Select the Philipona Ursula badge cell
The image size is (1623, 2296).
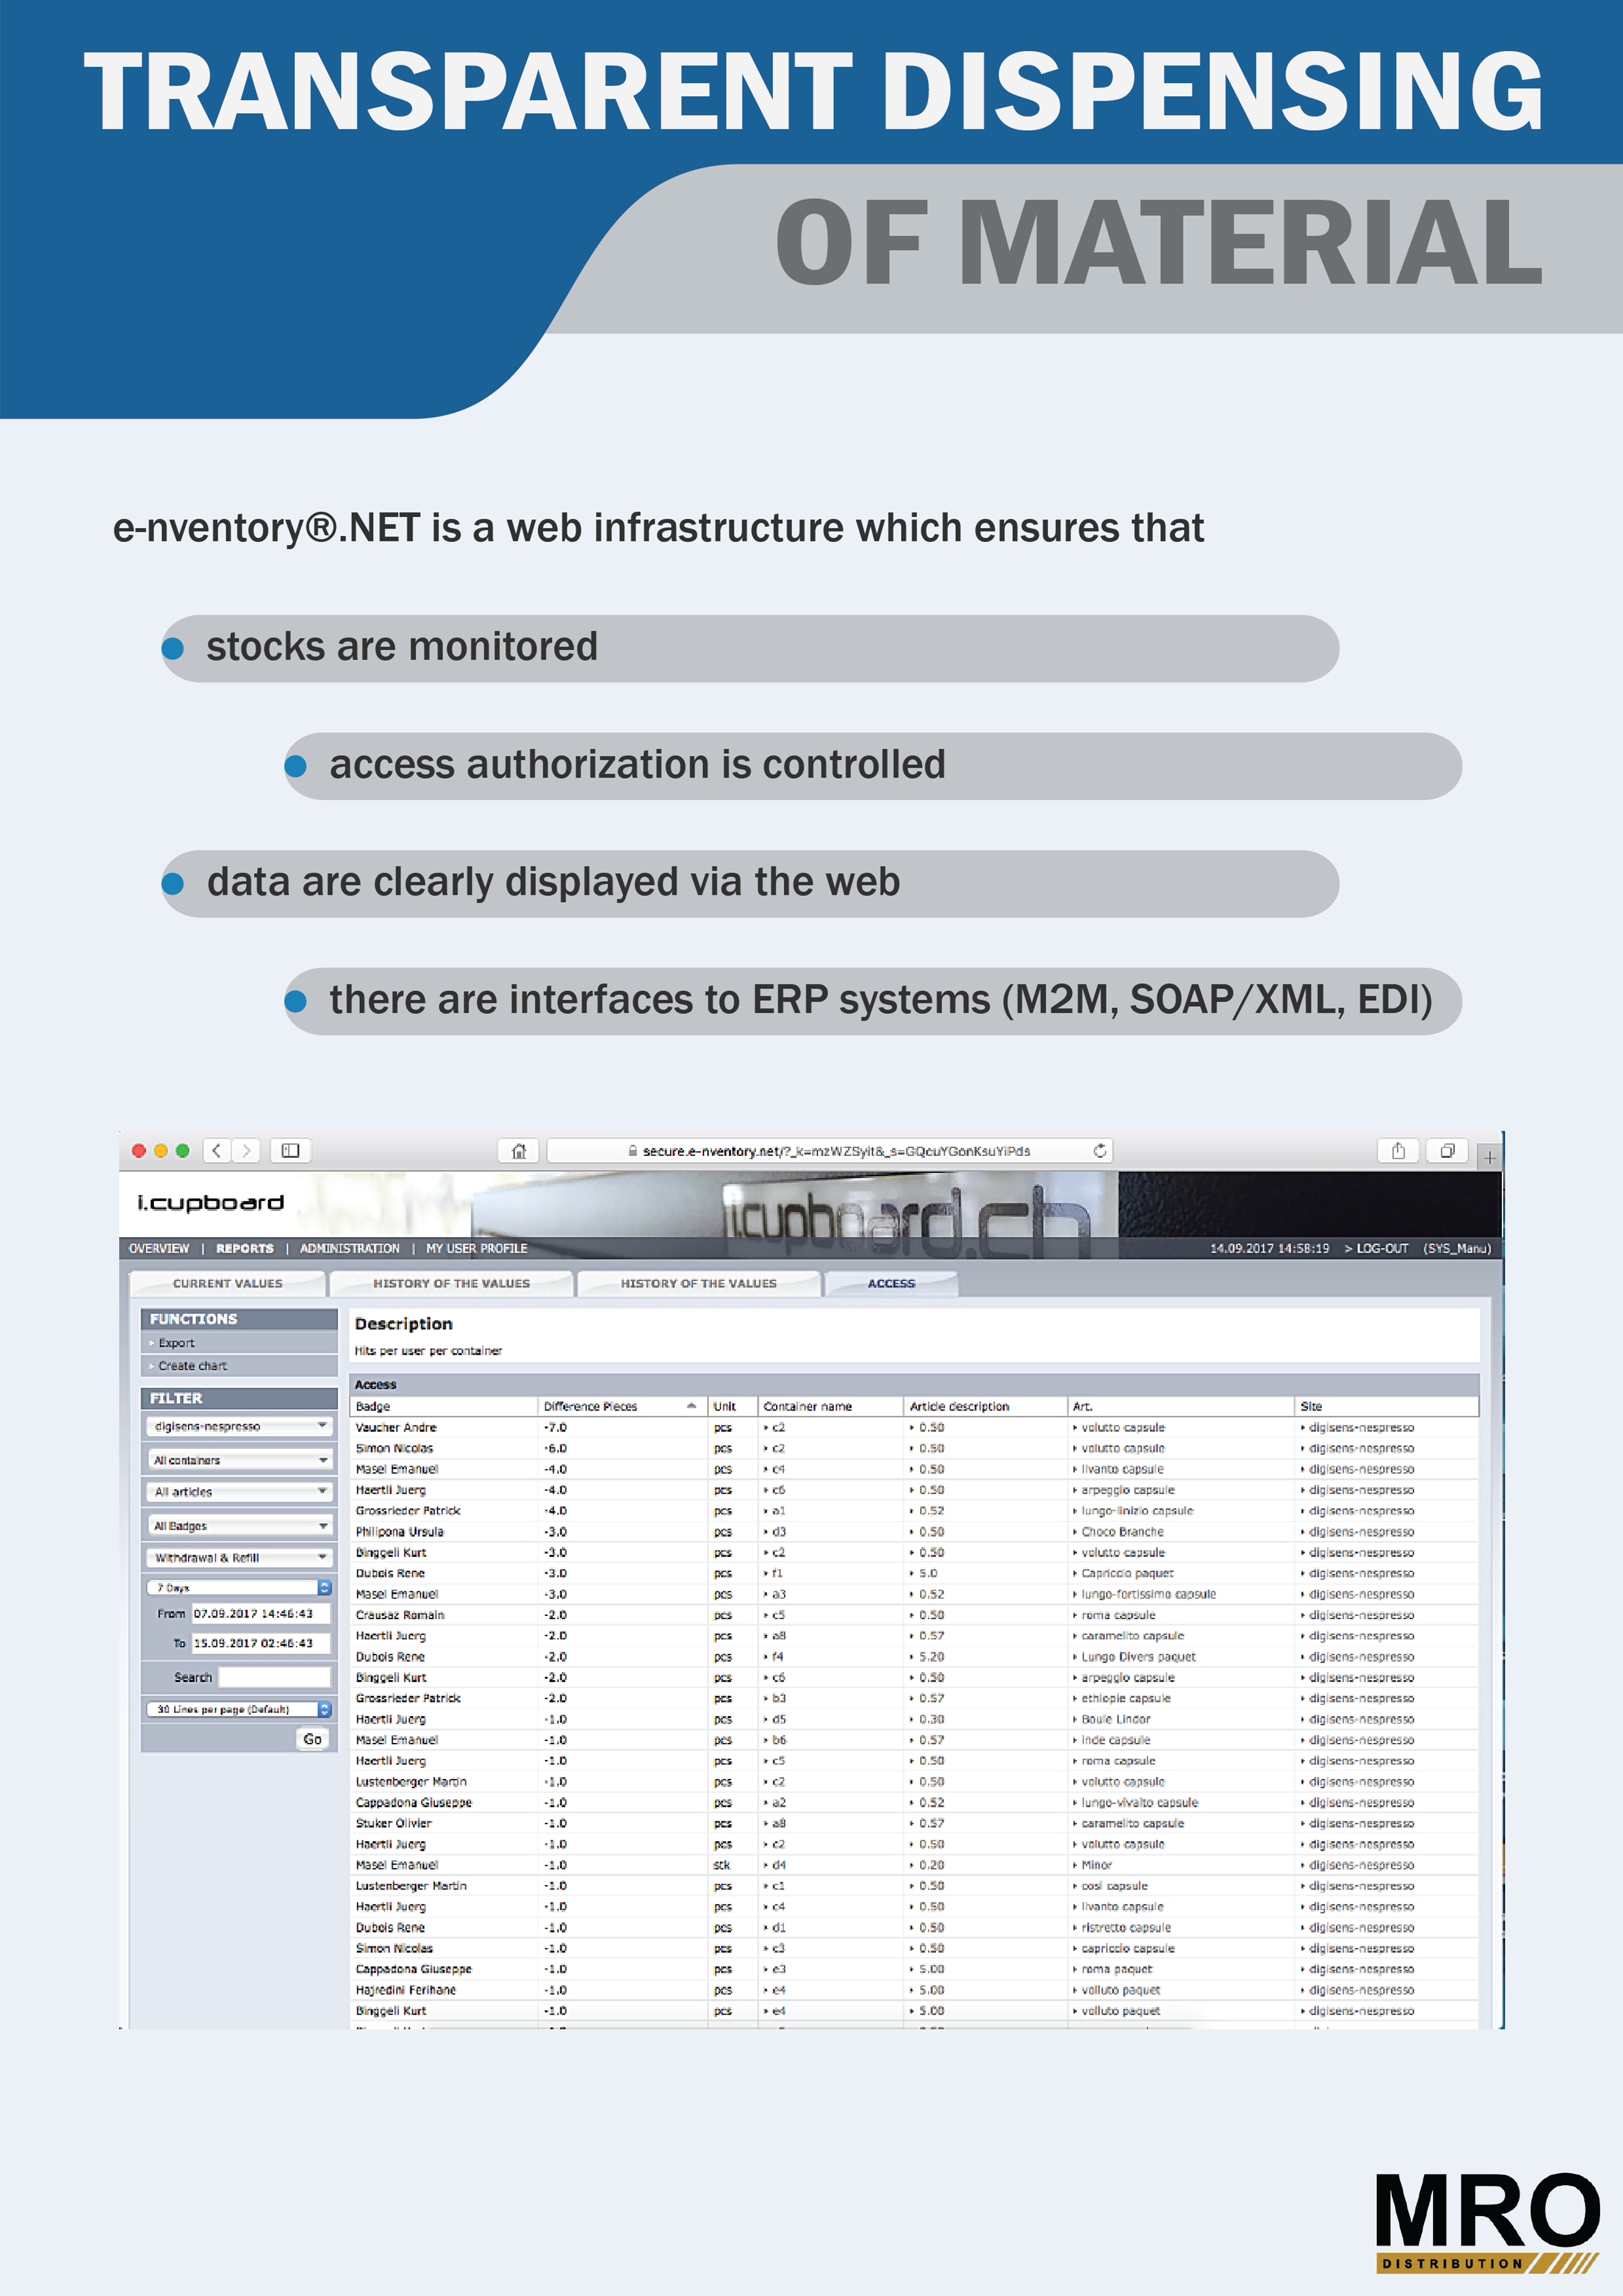tap(399, 1532)
